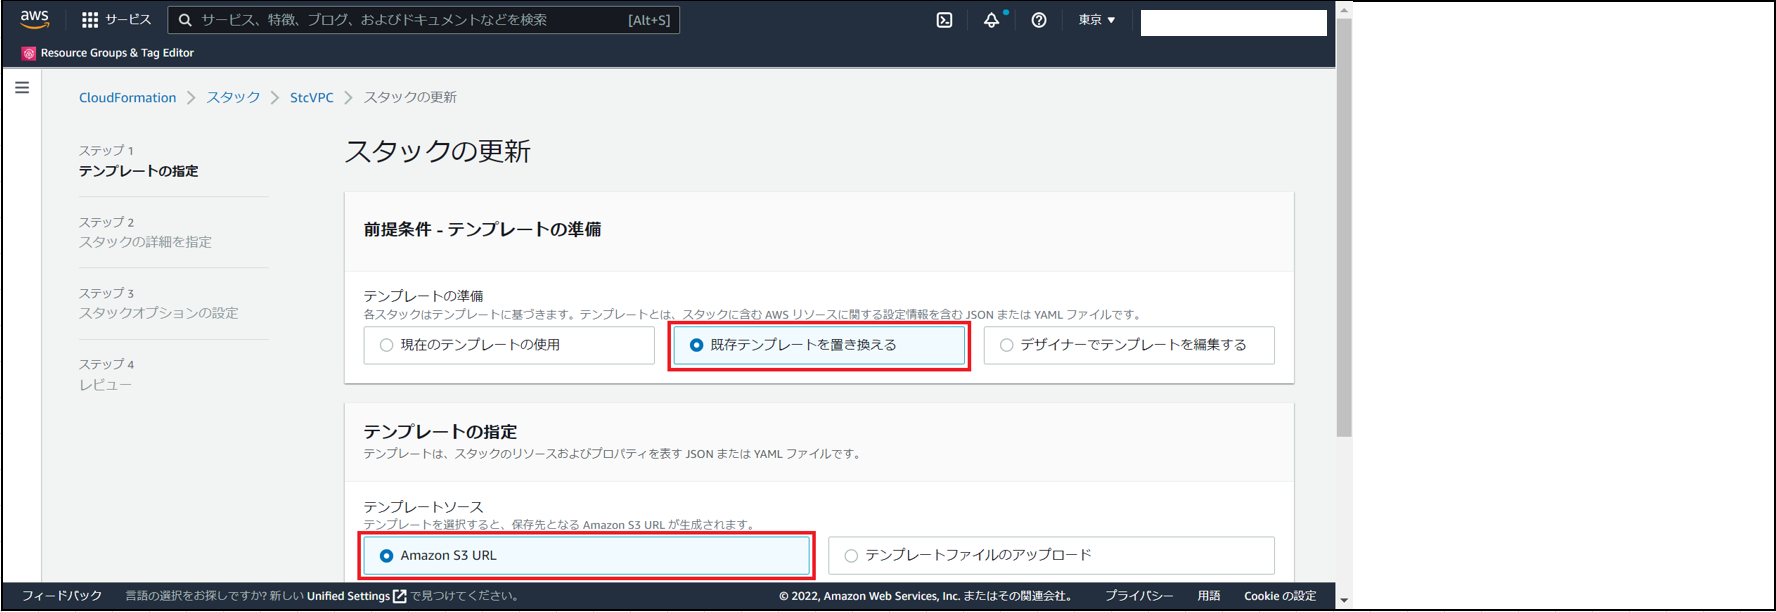
Task: Select 現在のテンプレートの使用 radio option
Action: click(509, 345)
